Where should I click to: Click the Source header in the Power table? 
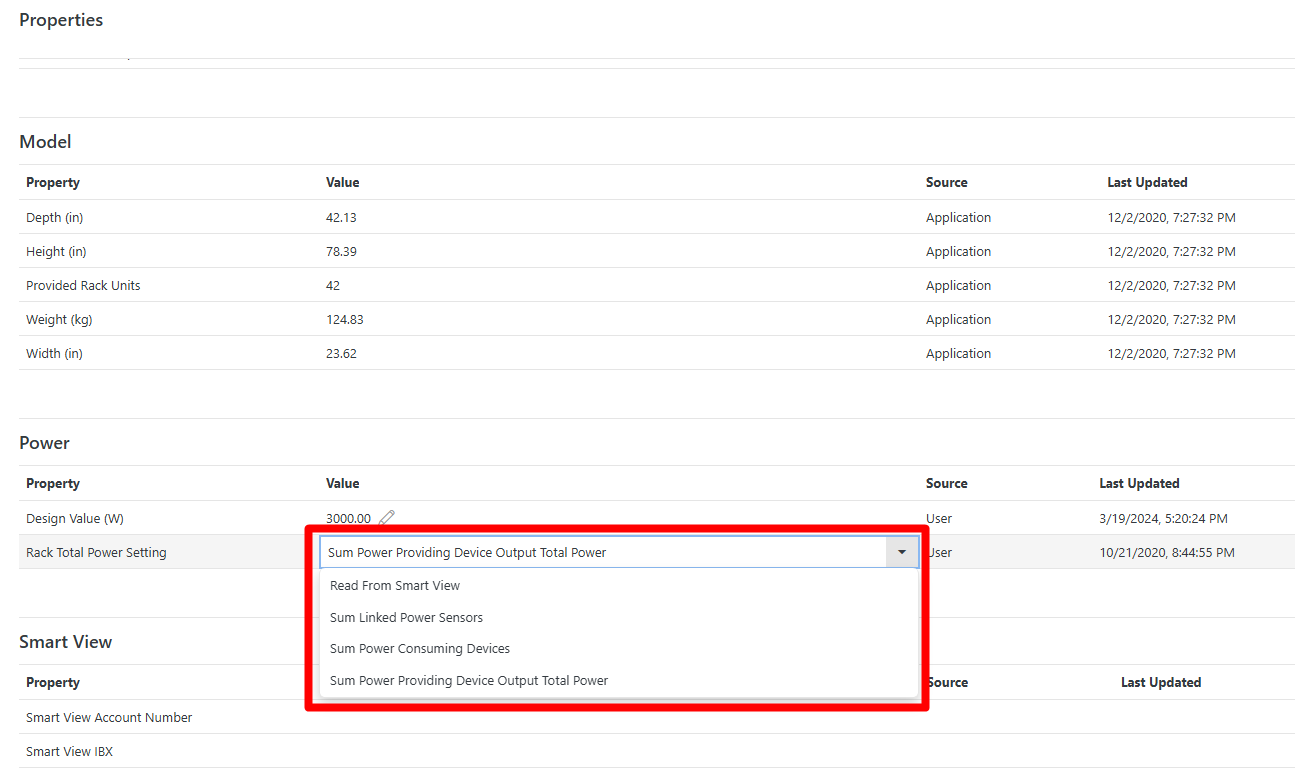tap(946, 484)
